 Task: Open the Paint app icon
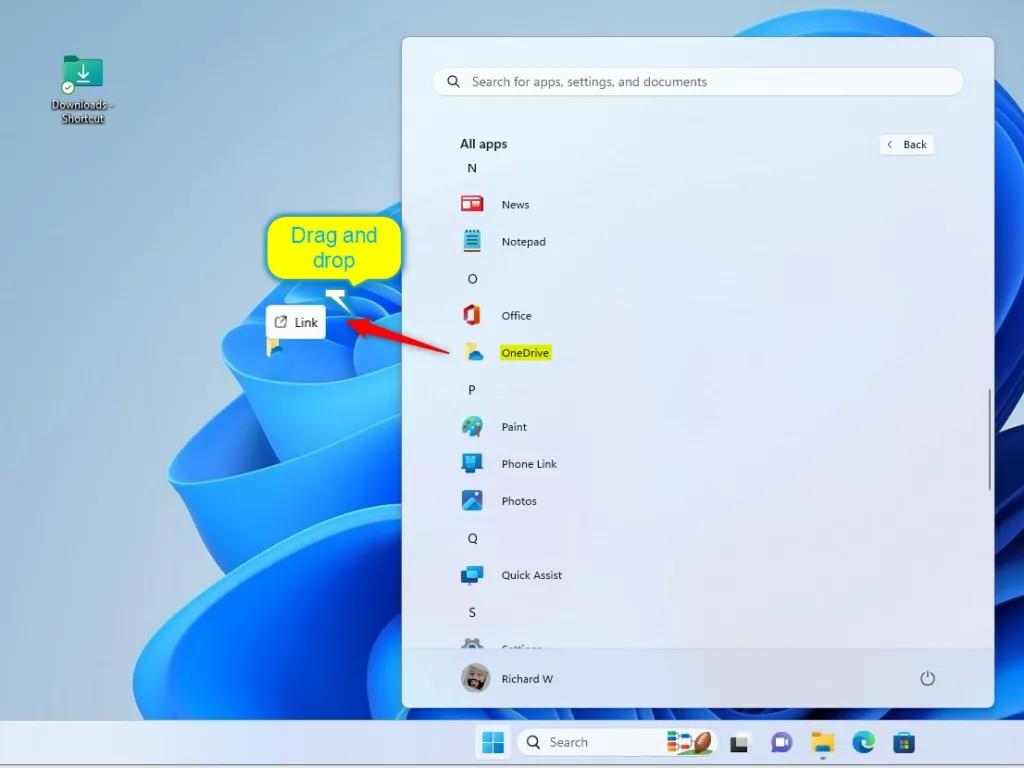pos(472,427)
